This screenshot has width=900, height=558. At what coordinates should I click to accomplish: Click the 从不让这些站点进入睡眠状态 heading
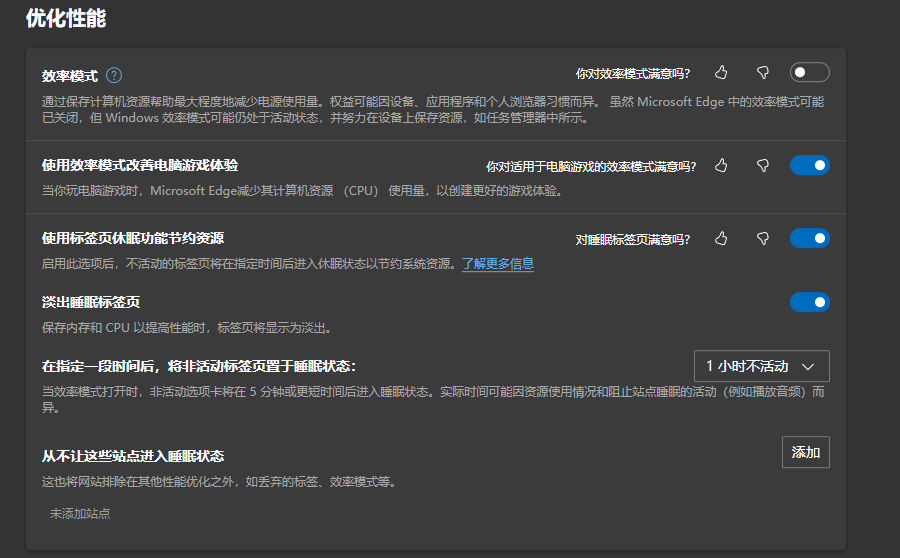[133, 456]
